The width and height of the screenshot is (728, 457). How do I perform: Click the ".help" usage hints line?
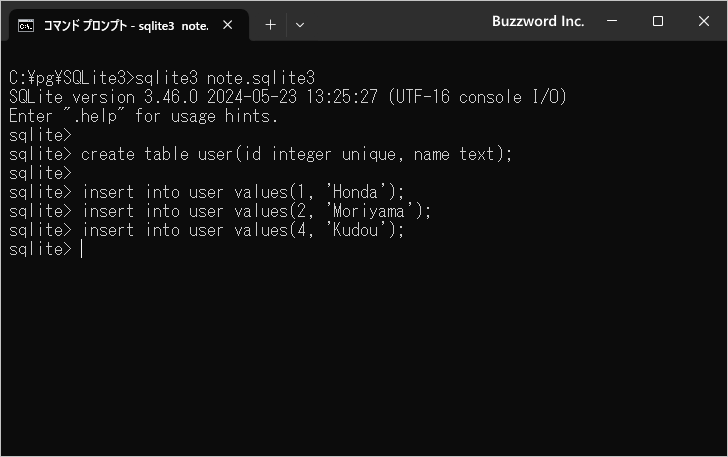(x=143, y=116)
